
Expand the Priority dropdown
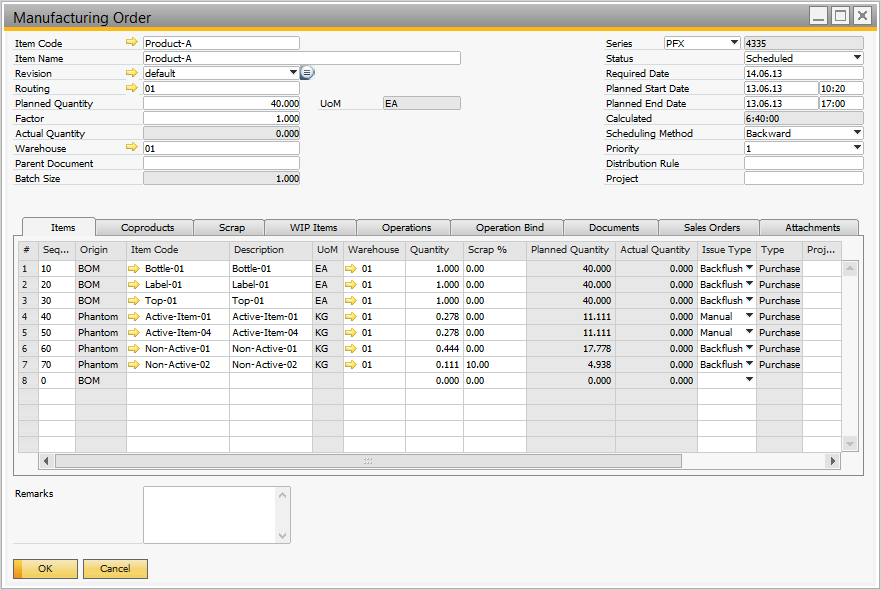[857, 148]
